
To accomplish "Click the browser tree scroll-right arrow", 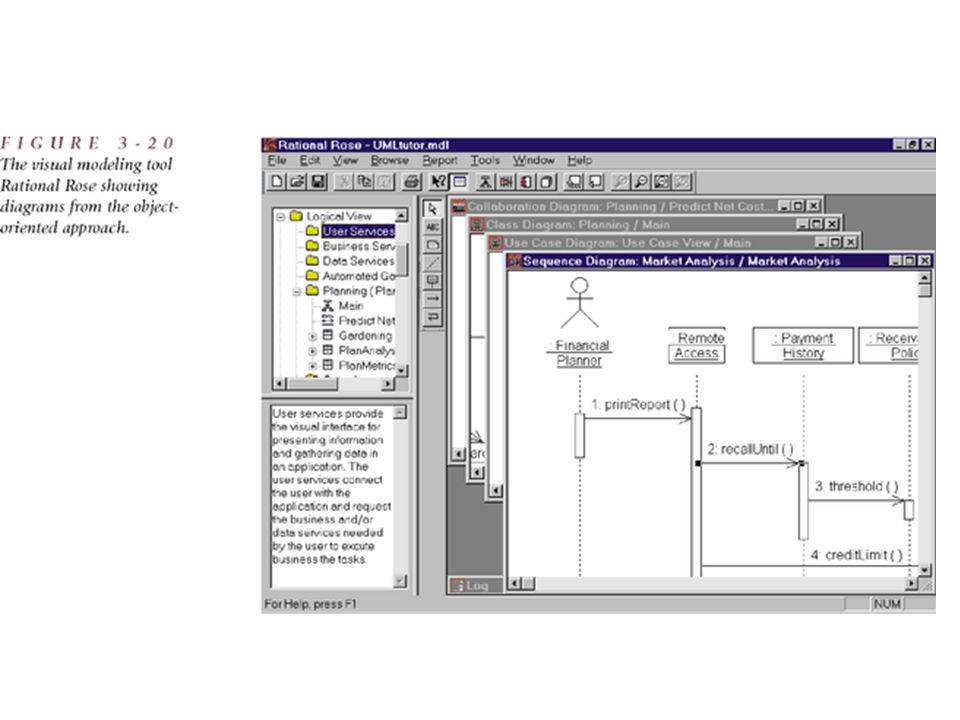I will 388,384.
